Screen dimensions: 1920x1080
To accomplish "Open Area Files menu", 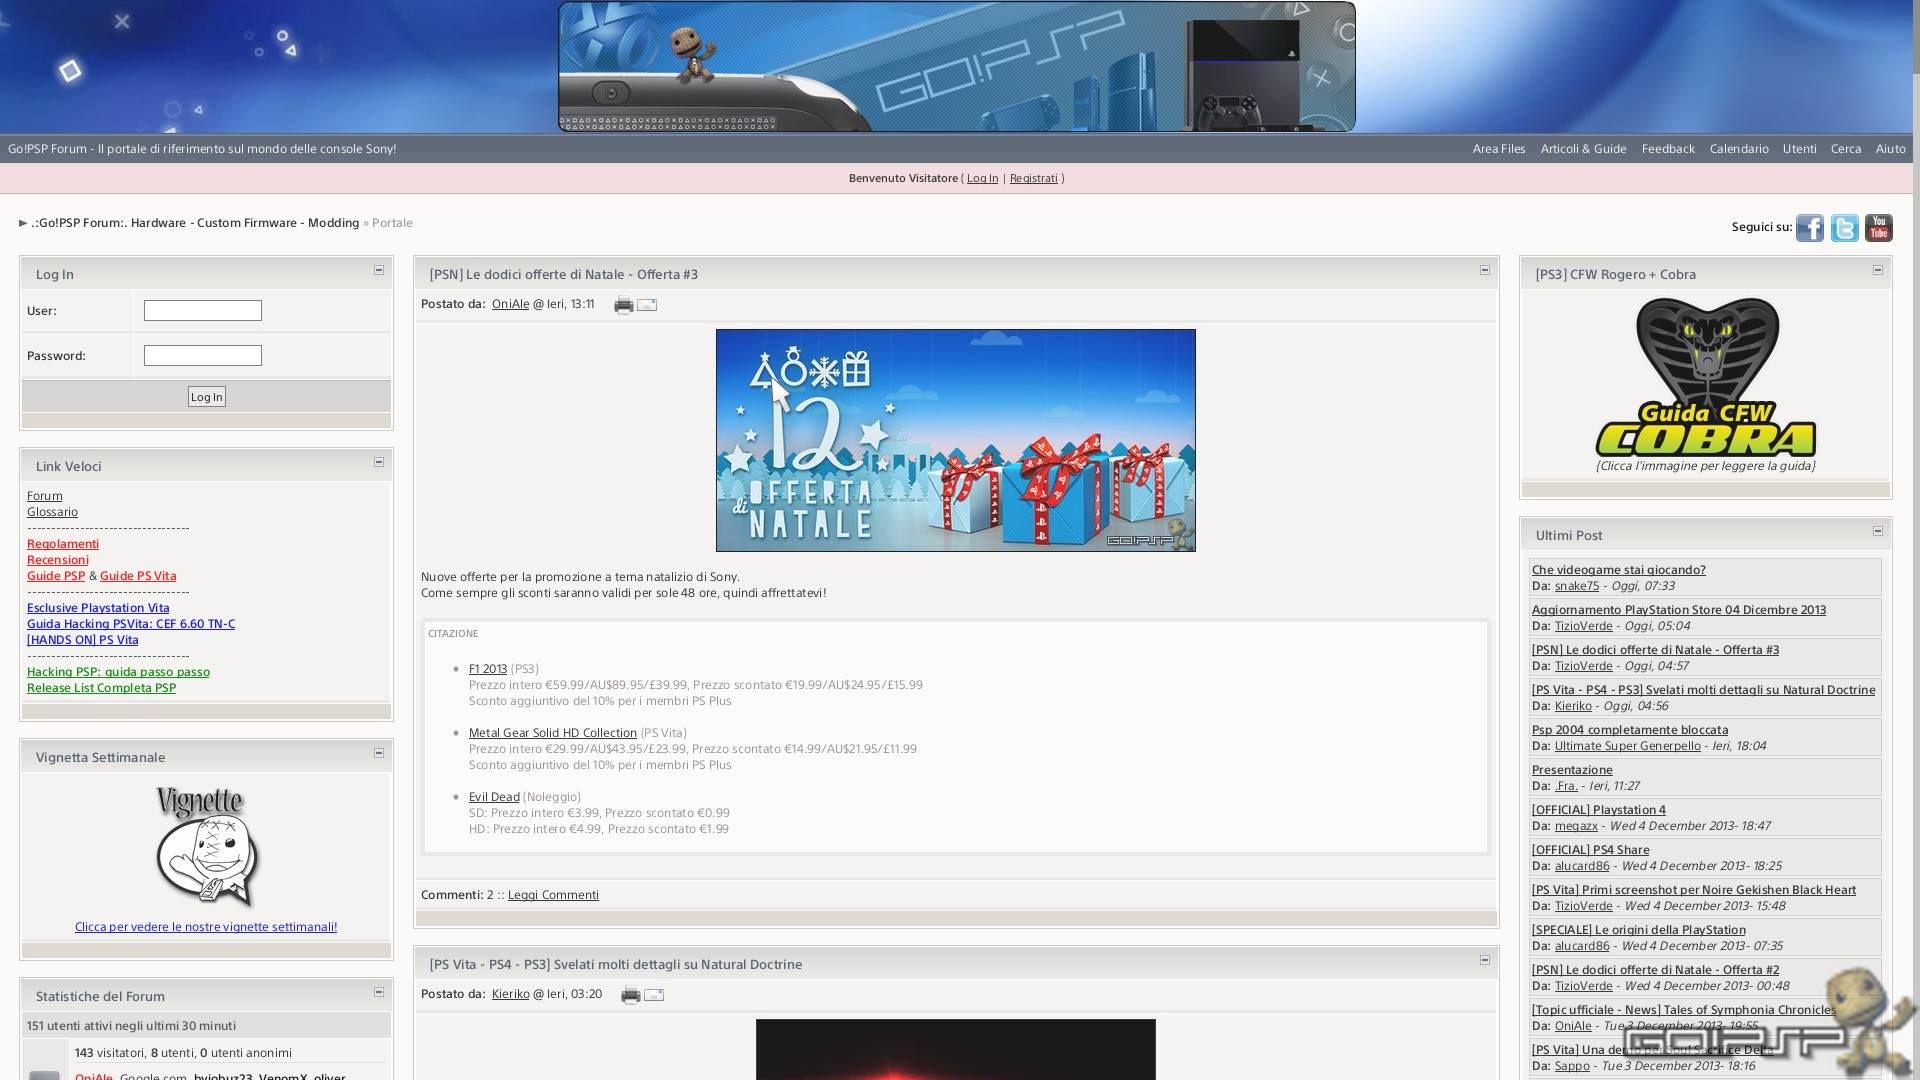I will (1499, 149).
